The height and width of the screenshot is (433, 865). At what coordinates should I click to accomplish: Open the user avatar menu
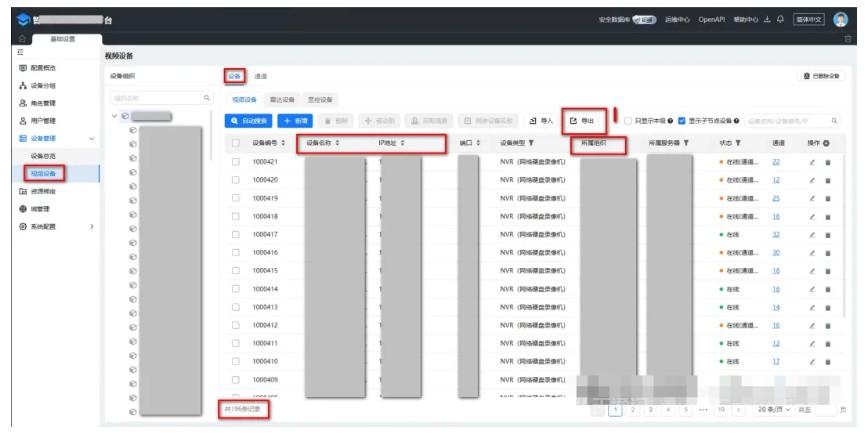(x=840, y=19)
